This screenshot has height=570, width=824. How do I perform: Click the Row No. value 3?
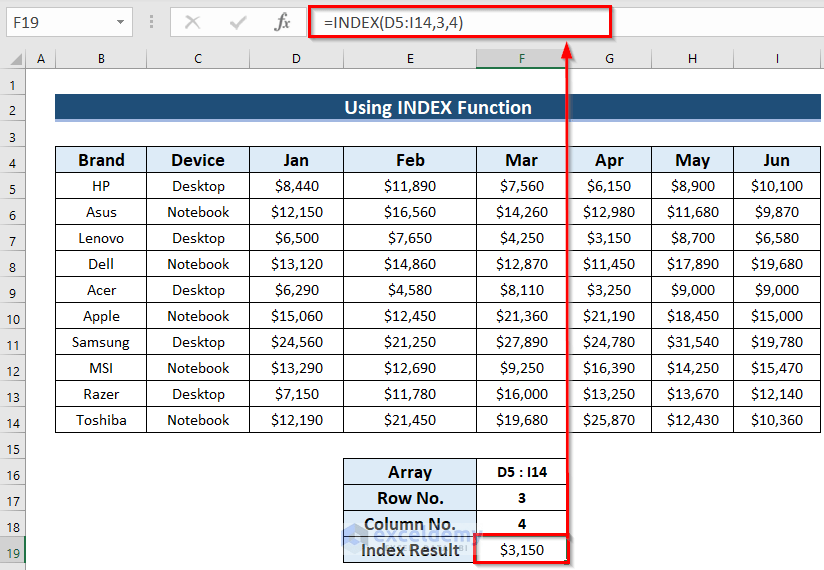coord(521,498)
